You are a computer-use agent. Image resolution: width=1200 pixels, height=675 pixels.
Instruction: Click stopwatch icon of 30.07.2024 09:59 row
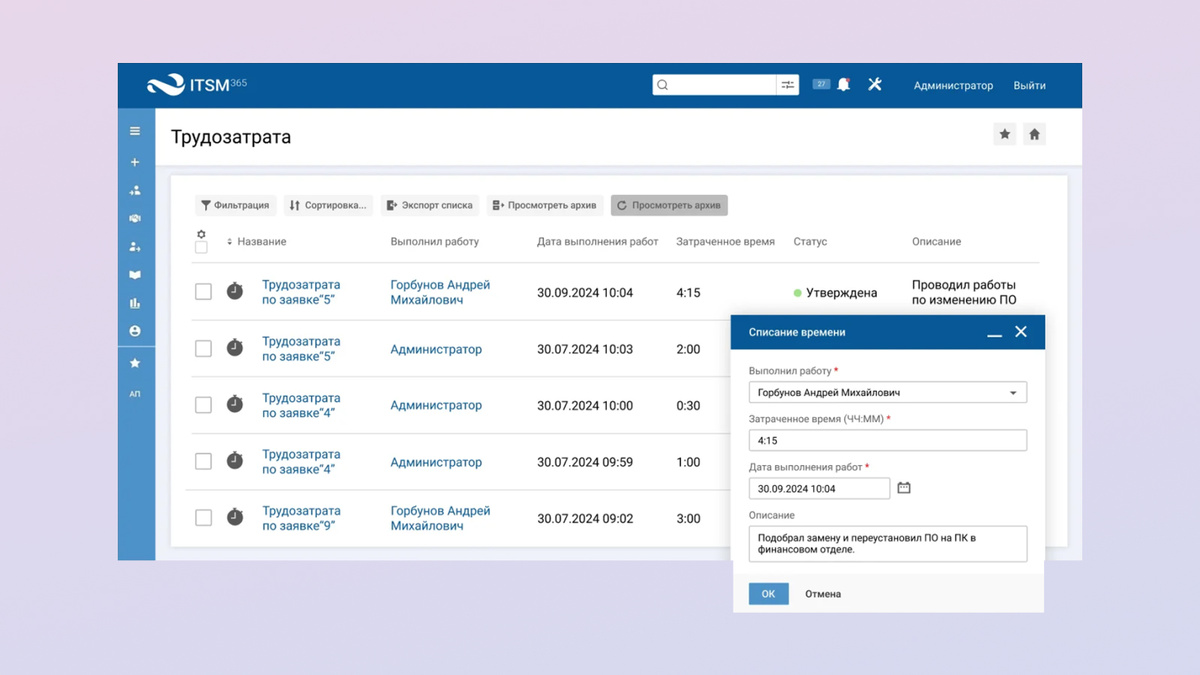(235, 461)
